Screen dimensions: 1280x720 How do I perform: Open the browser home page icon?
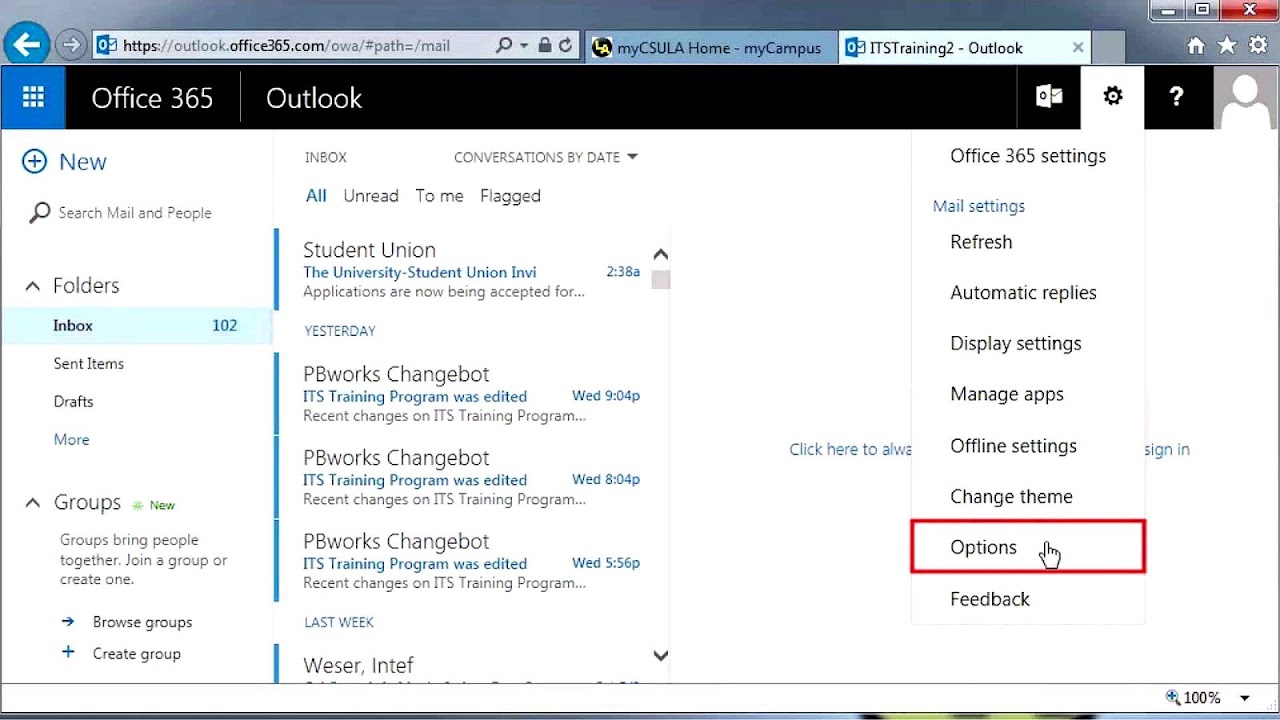[1196, 46]
